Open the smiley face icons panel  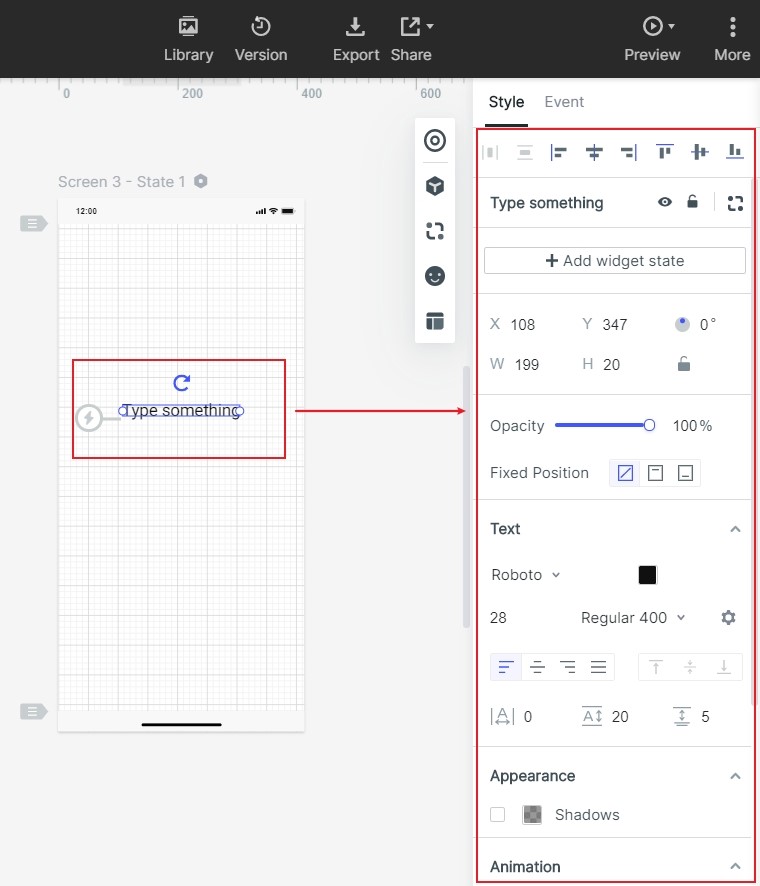click(435, 276)
